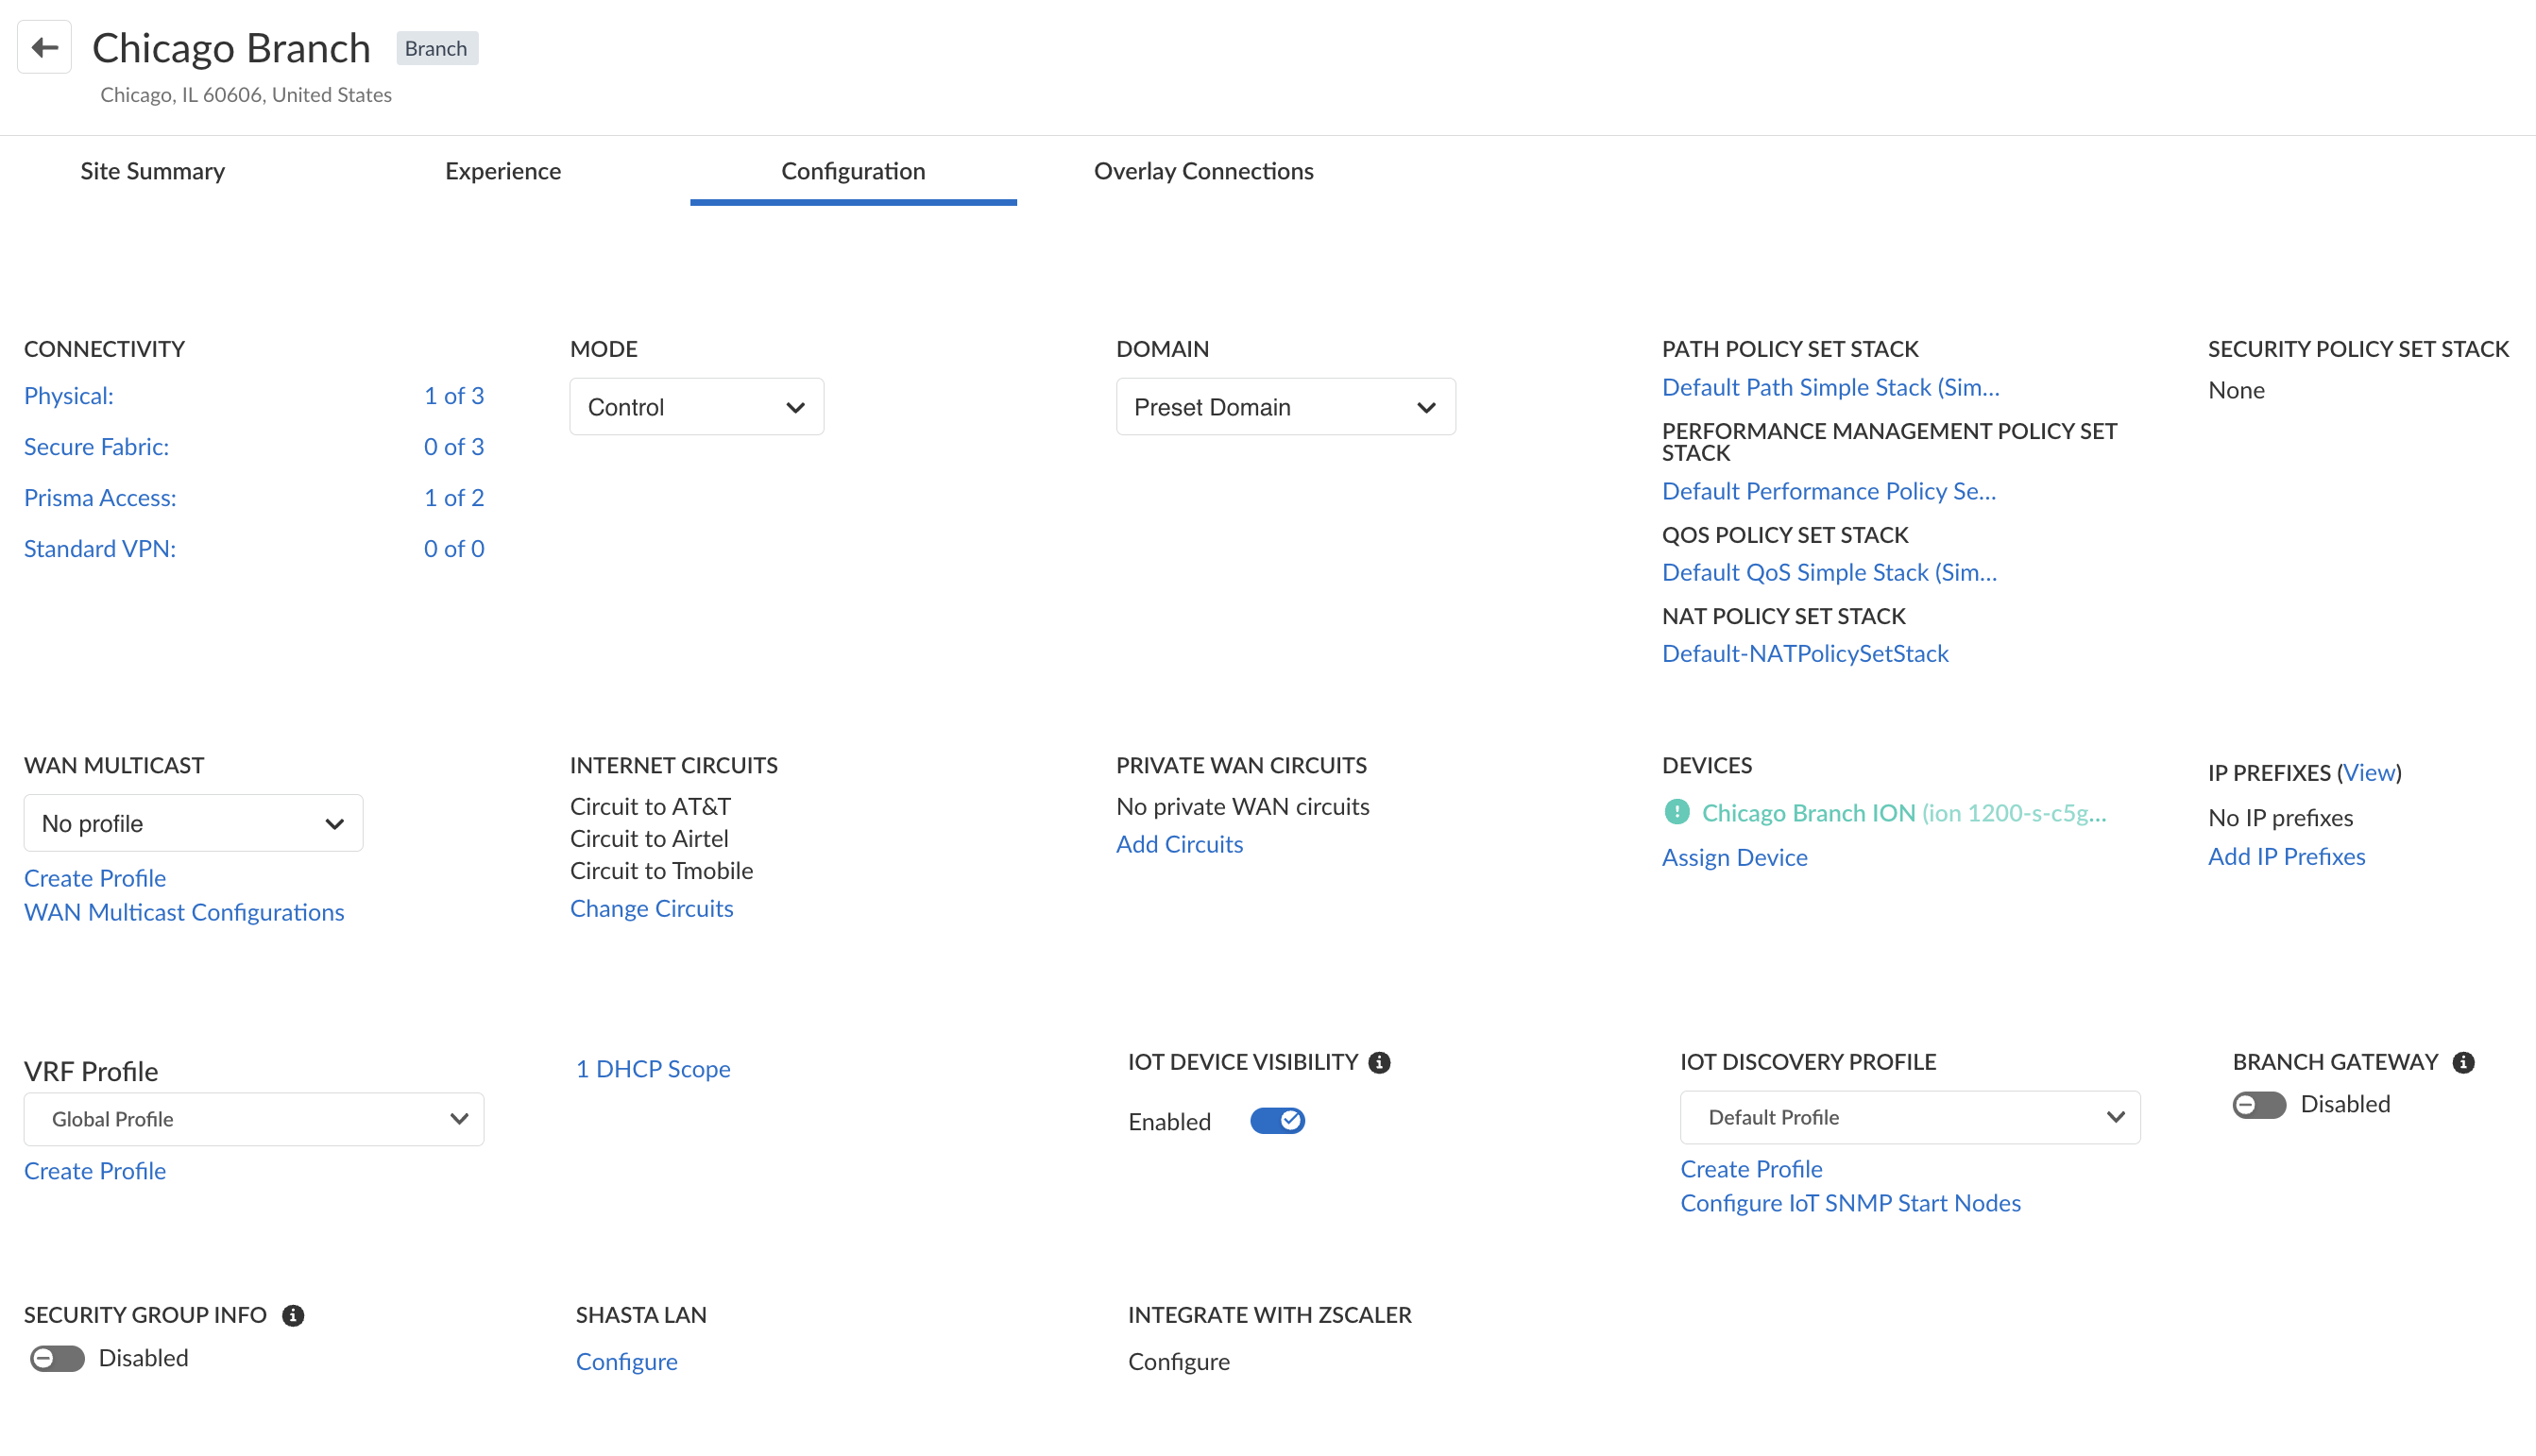Viewport: 2536px width, 1456px height.
Task: Enable the Security Group Info toggle
Action: (x=57, y=1358)
